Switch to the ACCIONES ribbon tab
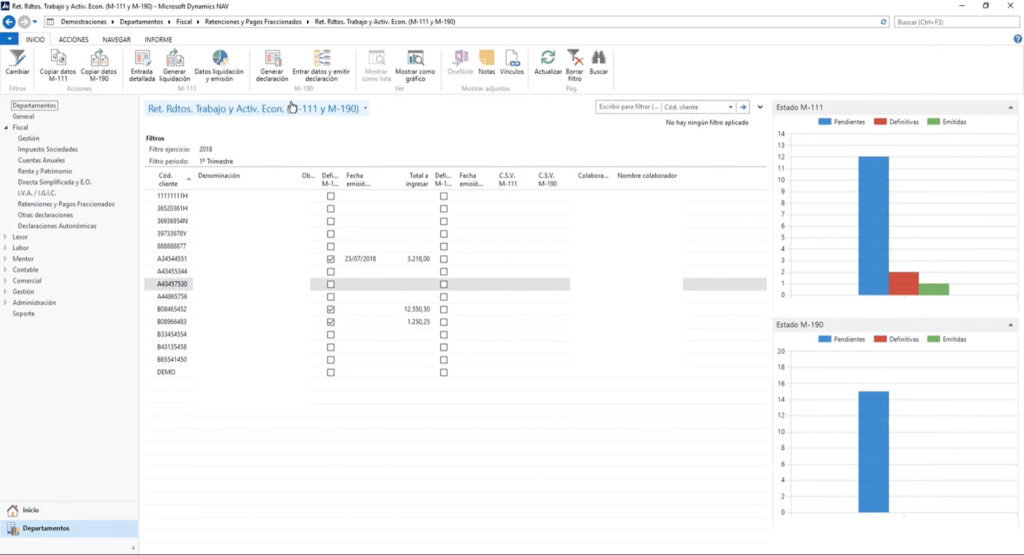Screen dimensions: 1024x555 tap(73, 40)
